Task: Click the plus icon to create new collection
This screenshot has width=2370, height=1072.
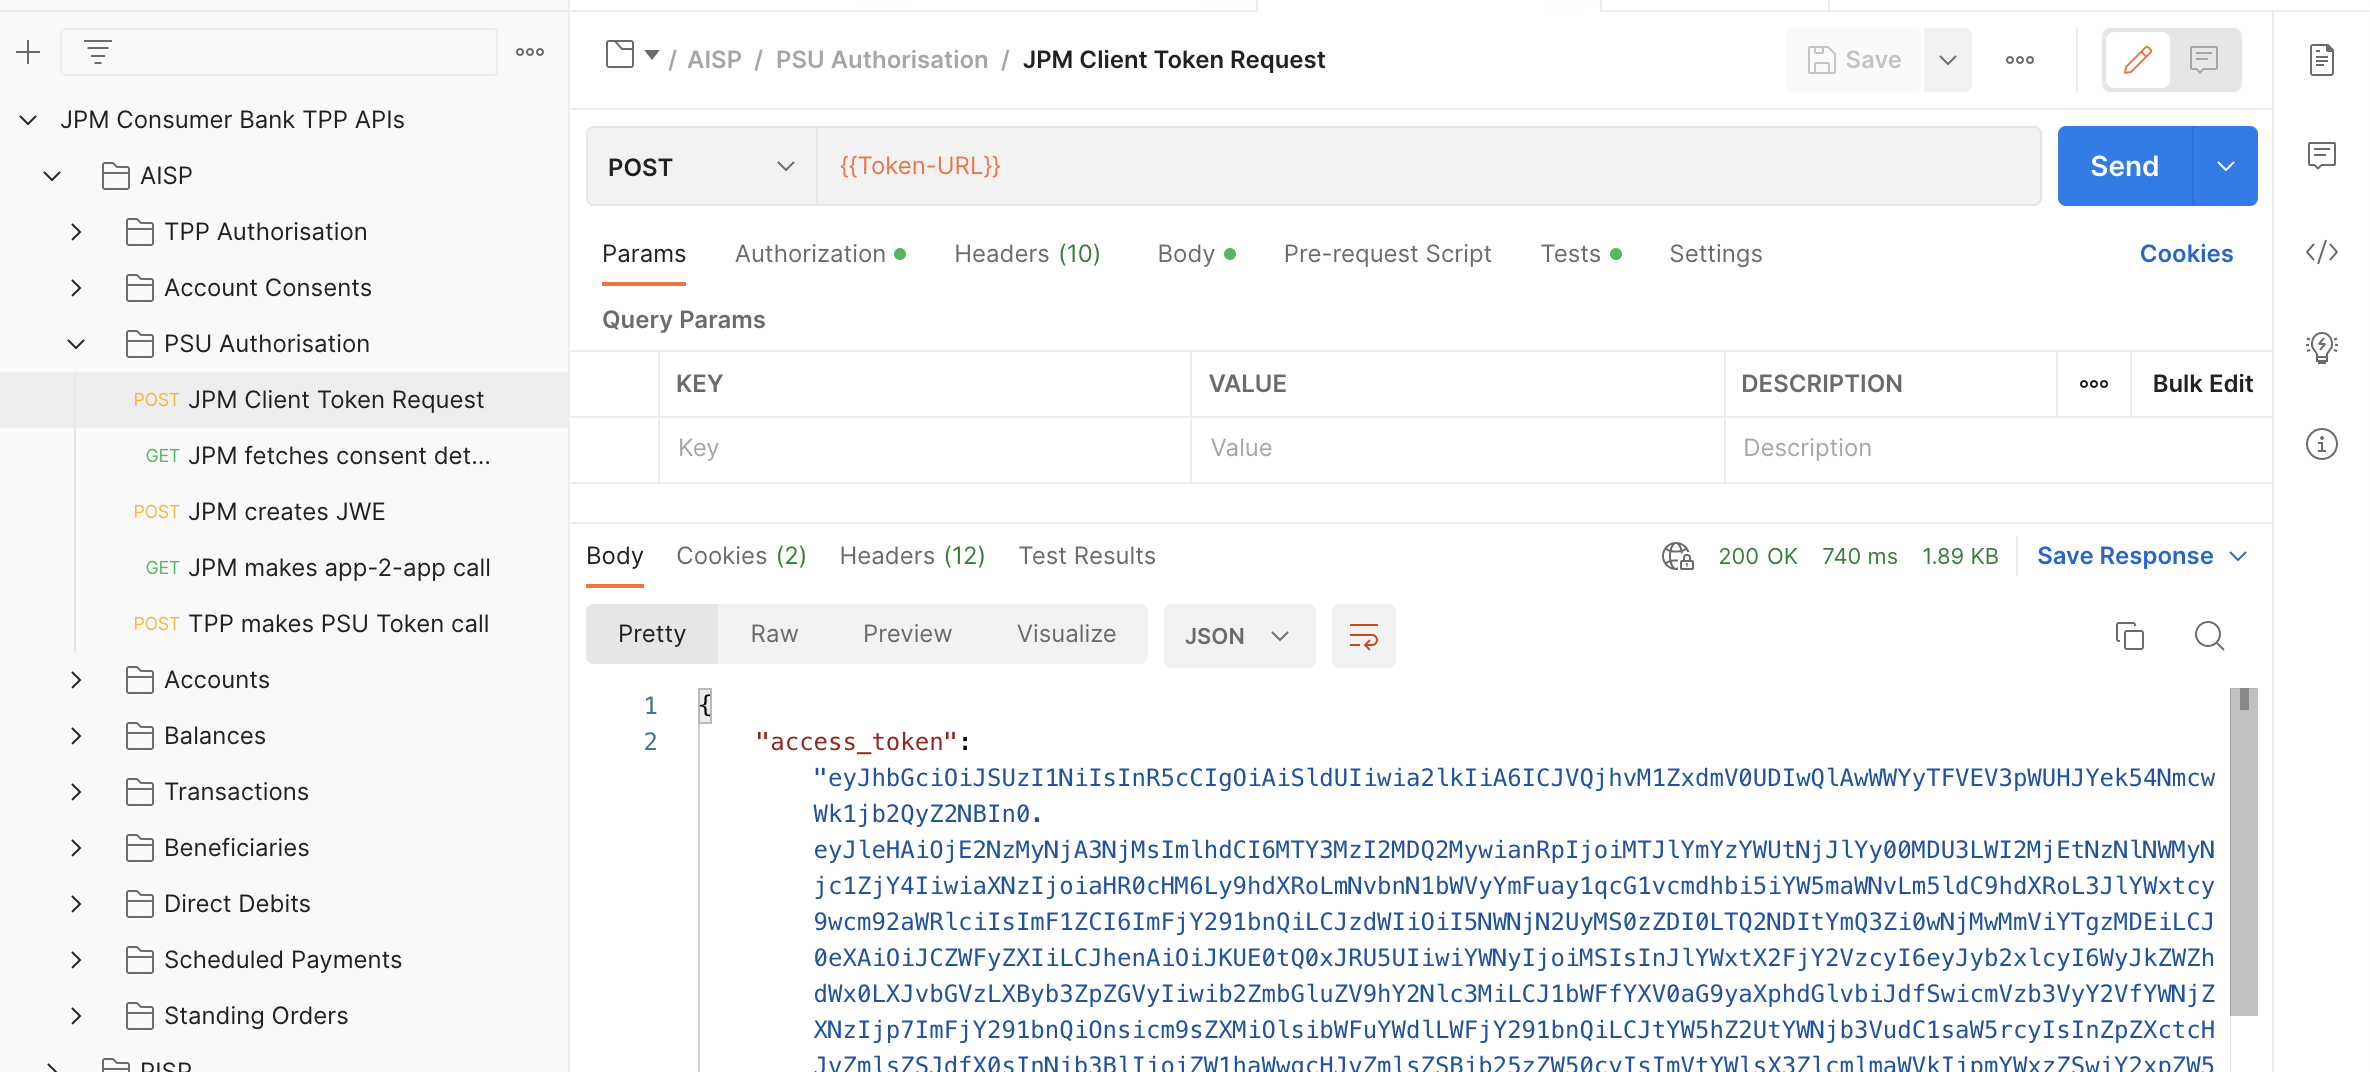Action: [28, 52]
